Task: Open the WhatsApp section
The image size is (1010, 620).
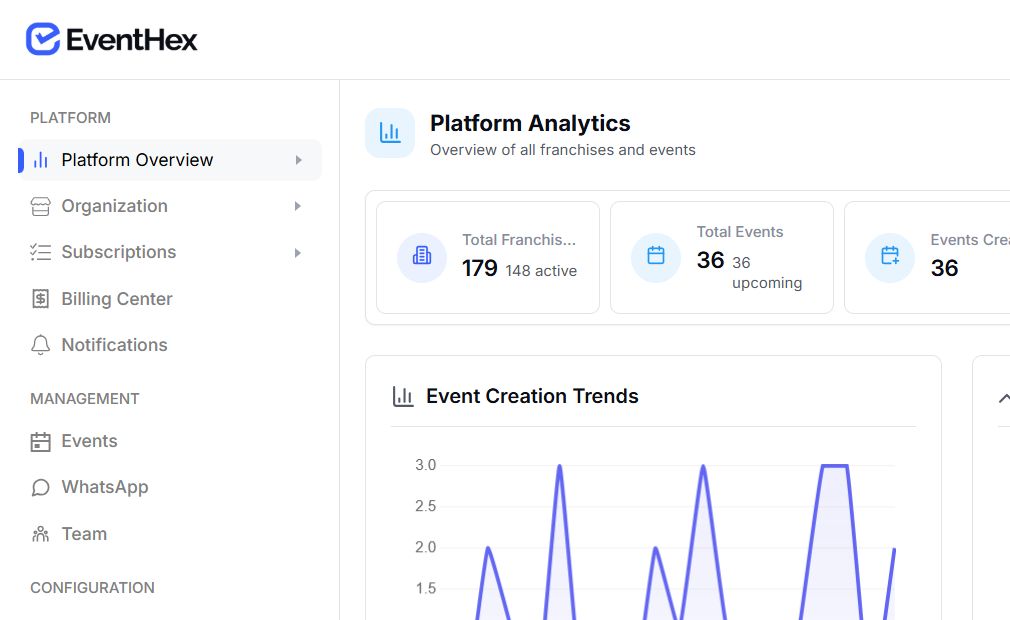Action: (x=169, y=487)
